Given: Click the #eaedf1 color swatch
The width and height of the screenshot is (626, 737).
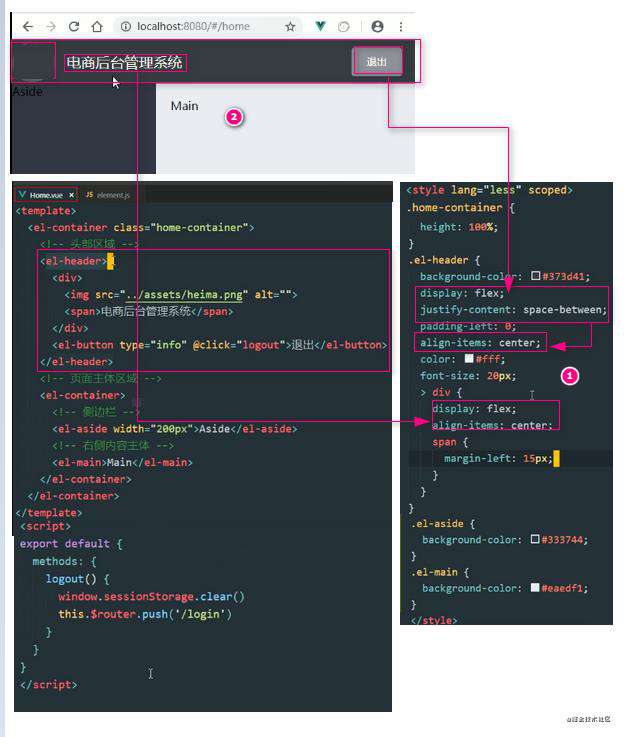Looking at the screenshot, I should point(535,588).
